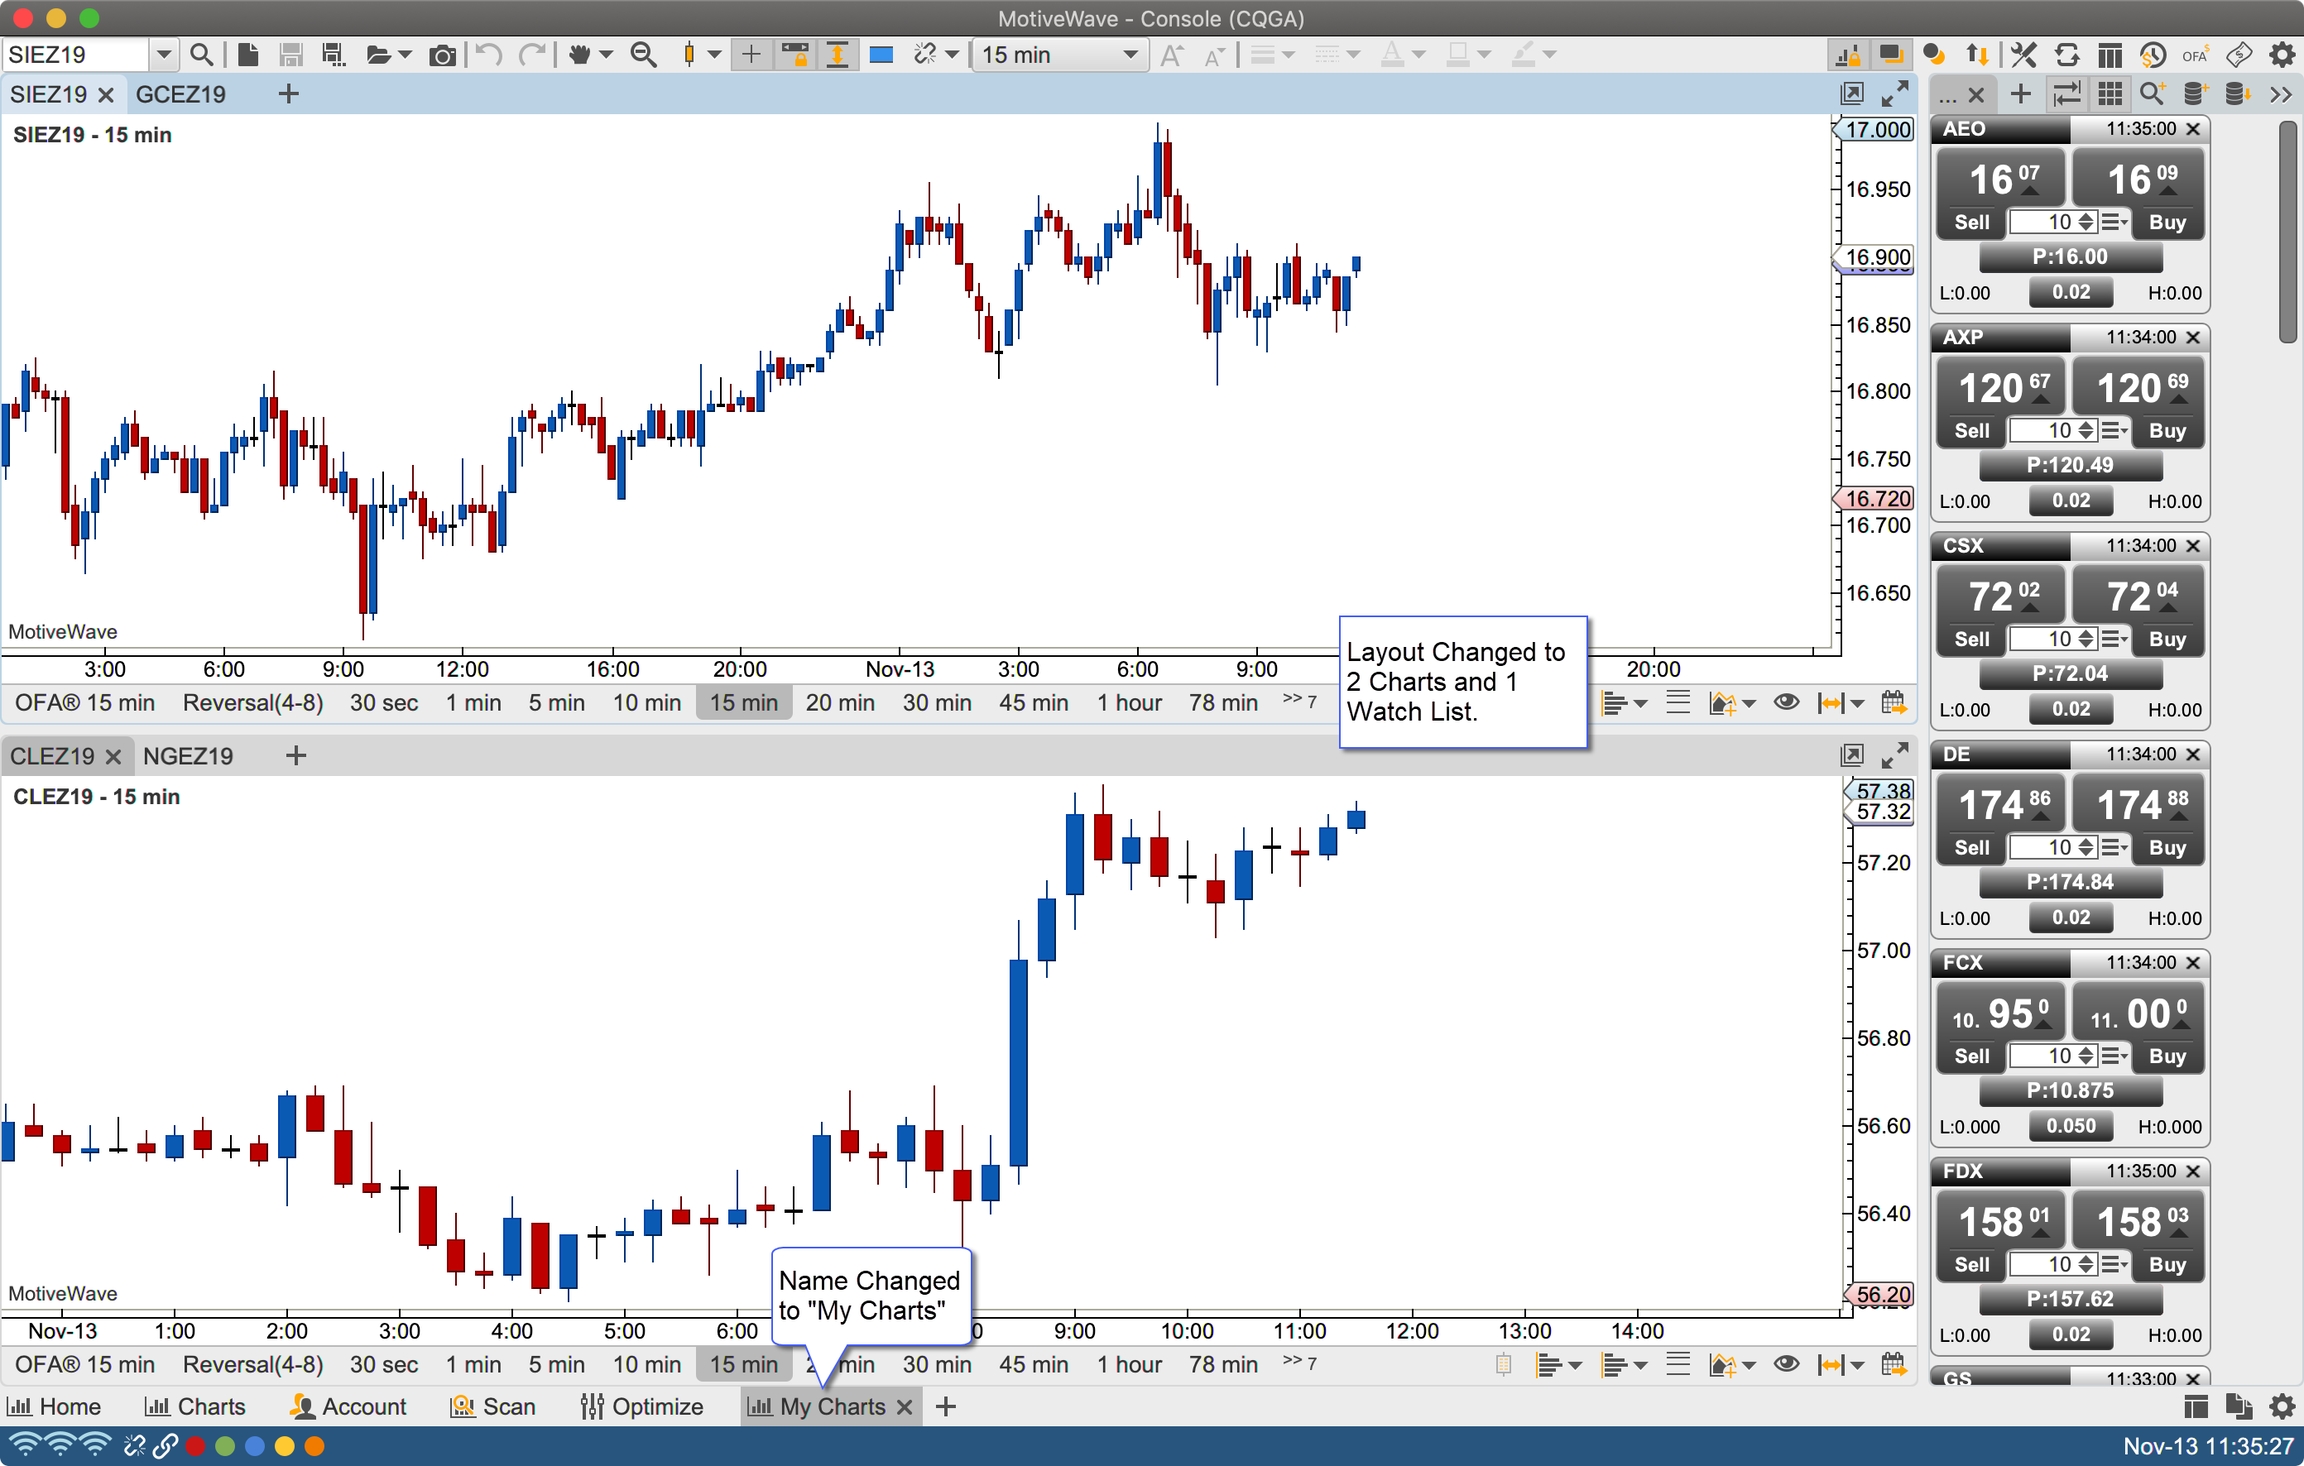The height and width of the screenshot is (1466, 2304).
Task: Click the green status dot in status bar
Action: 225,1446
